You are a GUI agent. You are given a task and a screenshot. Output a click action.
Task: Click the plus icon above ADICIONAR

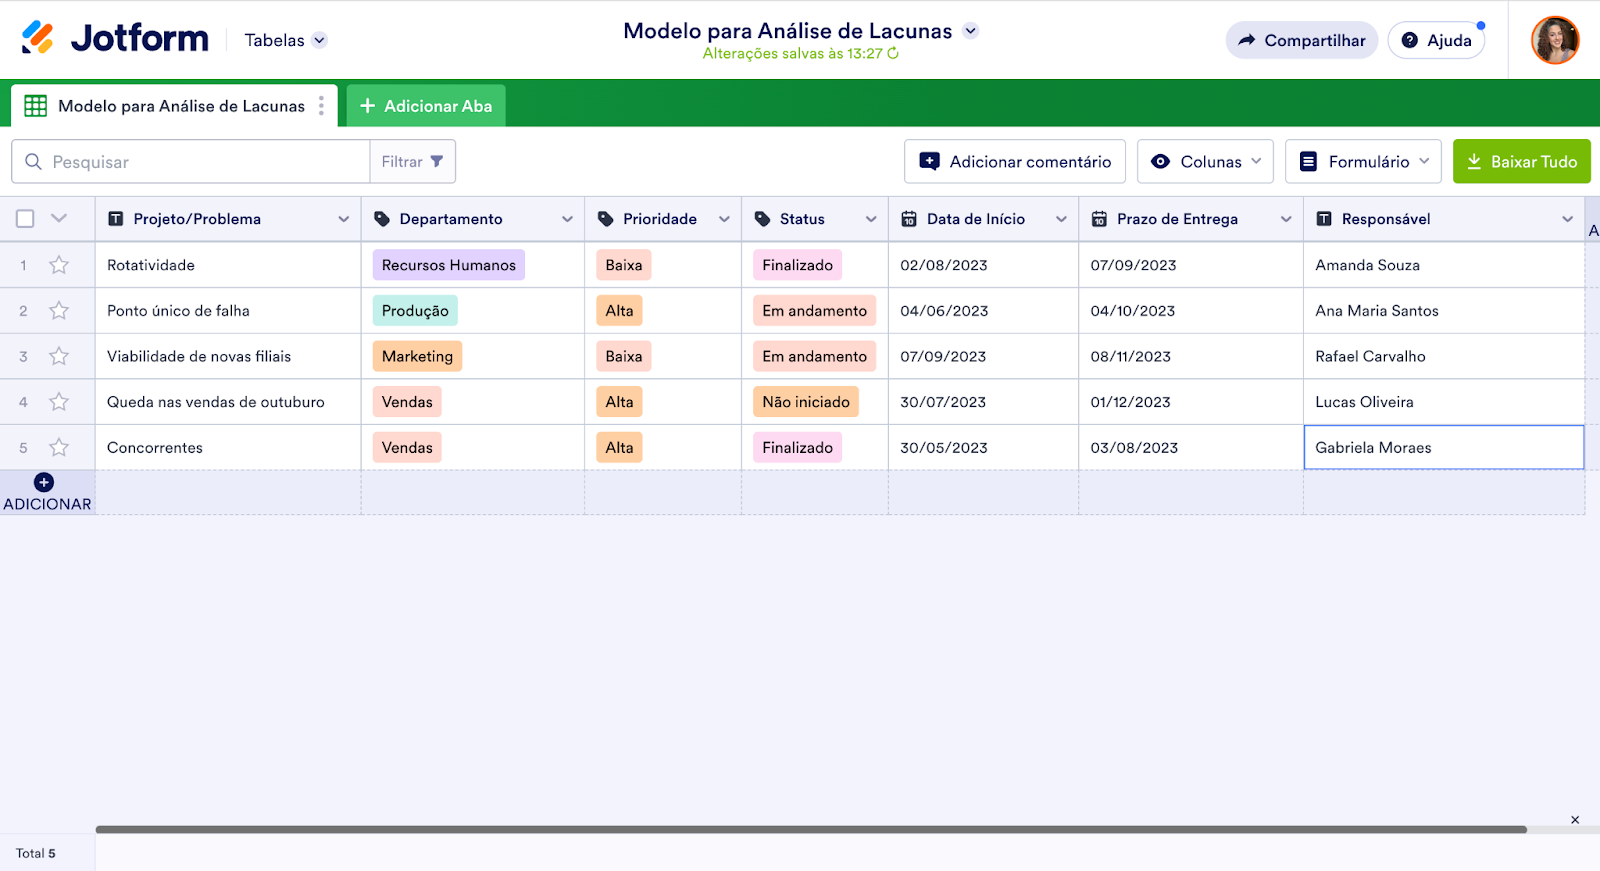tap(44, 482)
